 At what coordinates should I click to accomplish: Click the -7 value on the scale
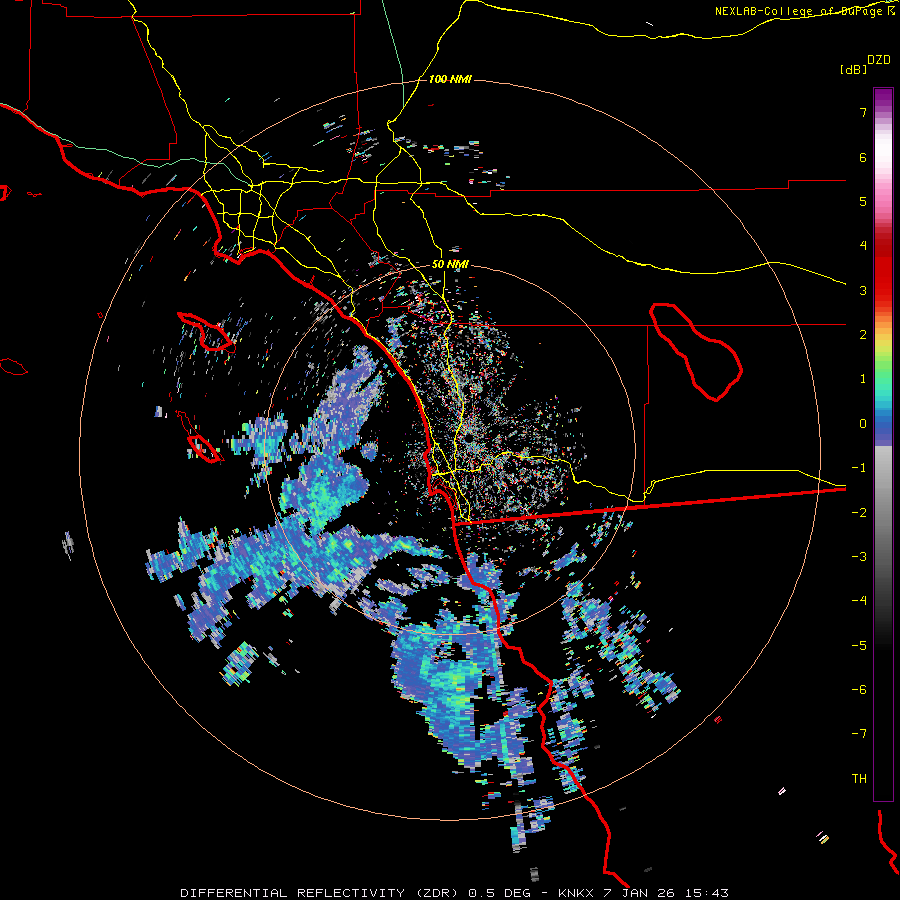point(859,734)
